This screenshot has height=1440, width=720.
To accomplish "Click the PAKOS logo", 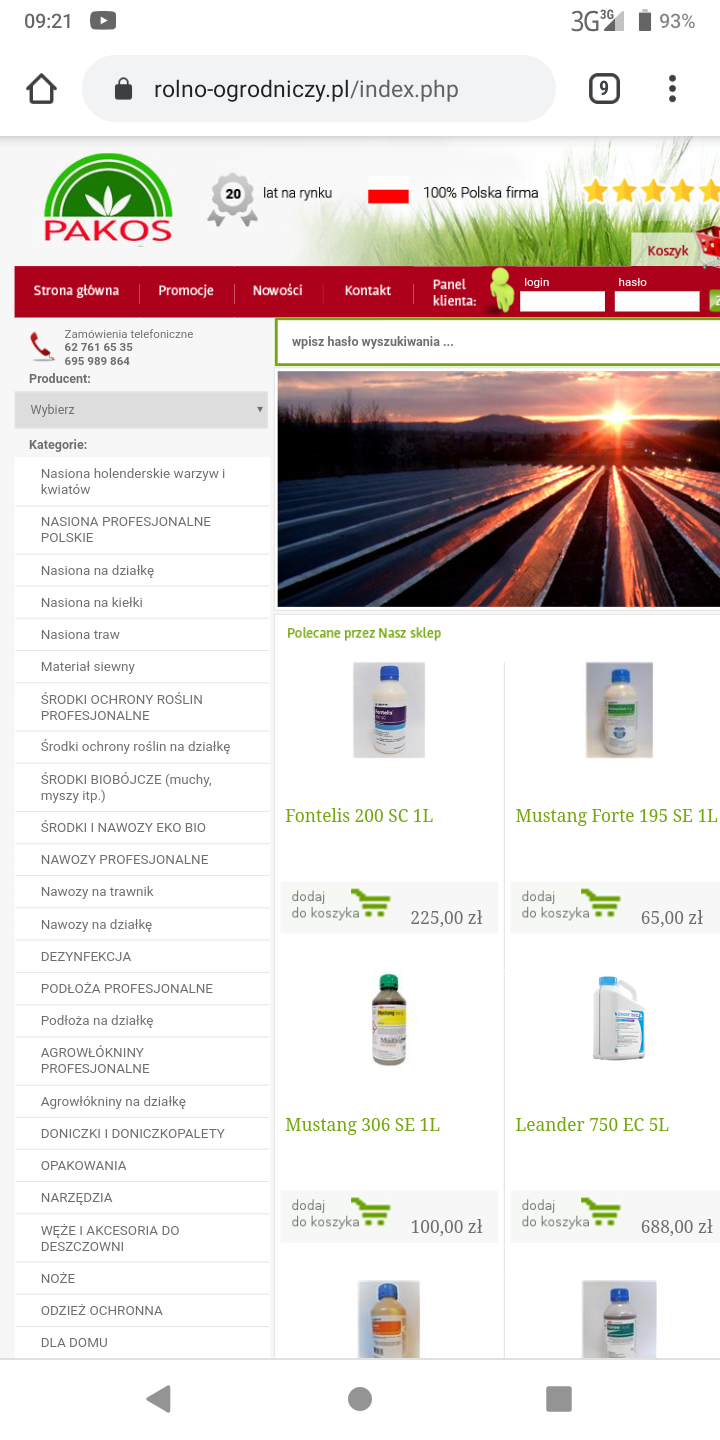I will [x=108, y=199].
